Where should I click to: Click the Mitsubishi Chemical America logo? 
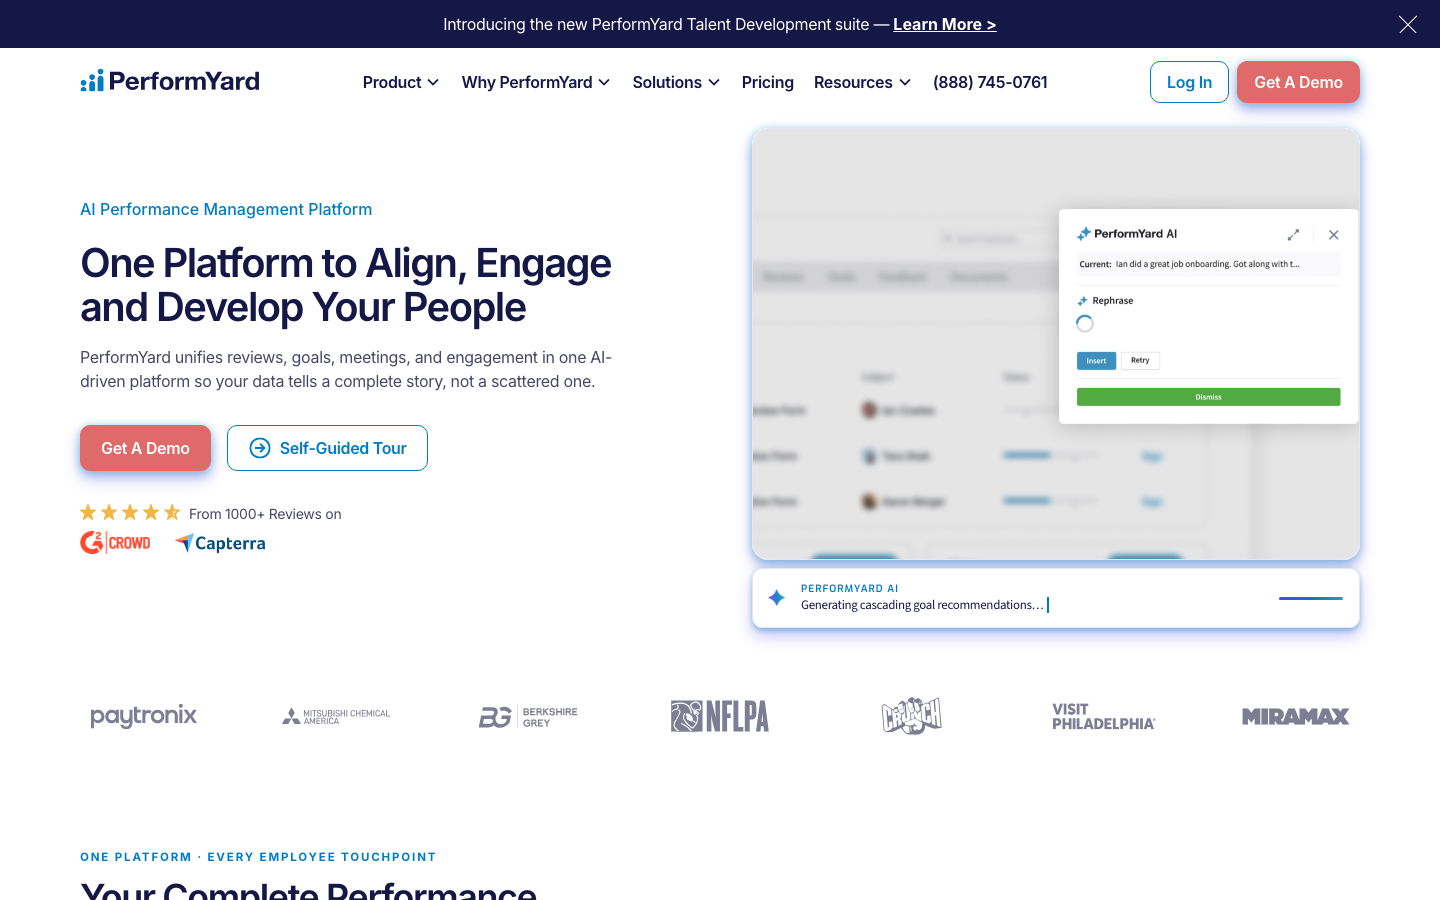(x=336, y=716)
